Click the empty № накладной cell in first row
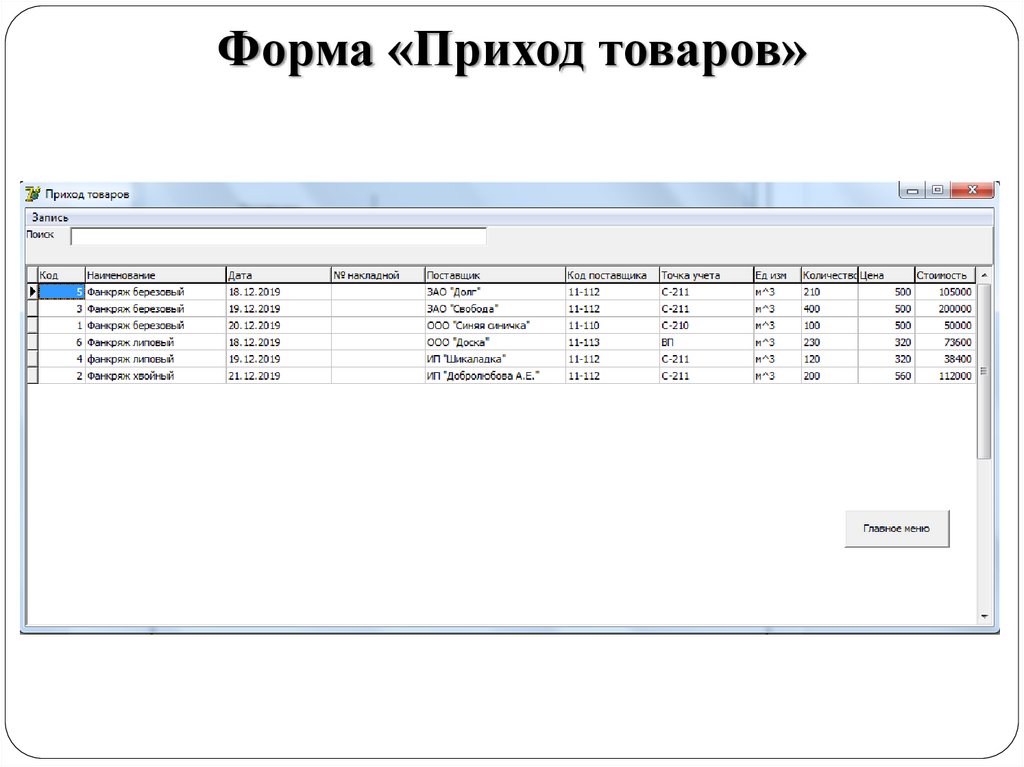This screenshot has width=1024, height=767. point(378,291)
